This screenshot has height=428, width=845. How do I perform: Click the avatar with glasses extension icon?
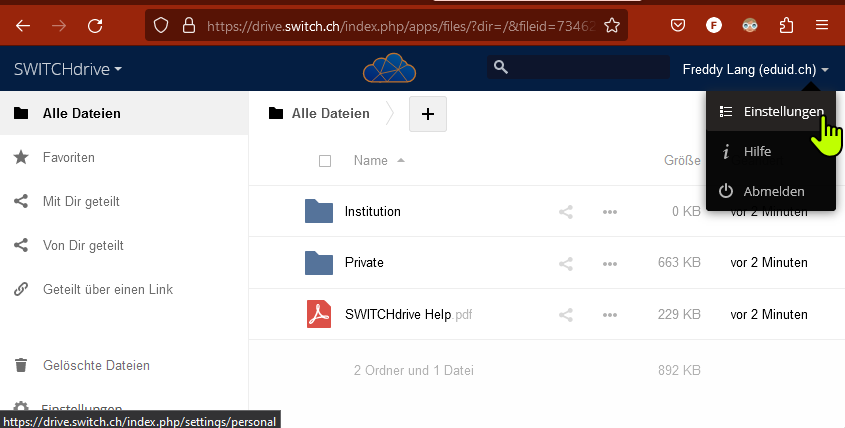click(x=750, y=25)
